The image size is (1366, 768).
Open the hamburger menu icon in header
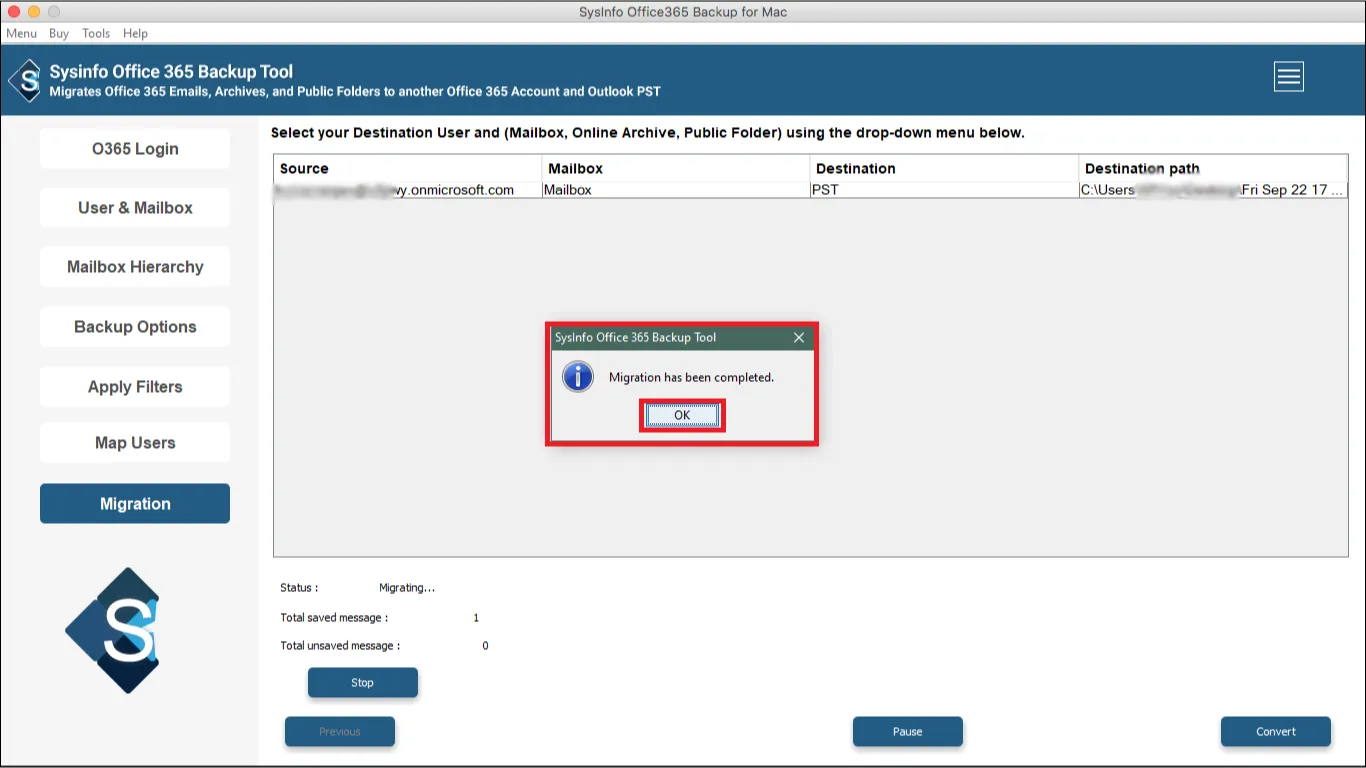(1288, 76)
